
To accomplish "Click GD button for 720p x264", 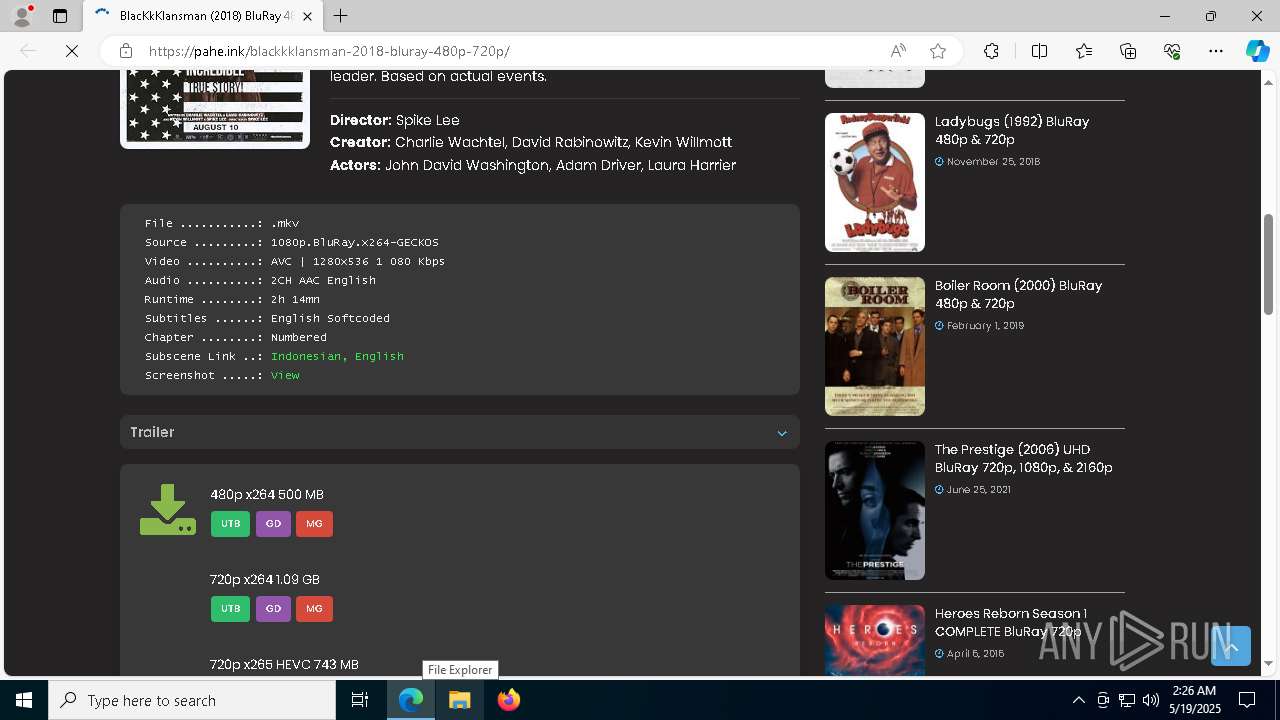I will [x=273, y=609].
